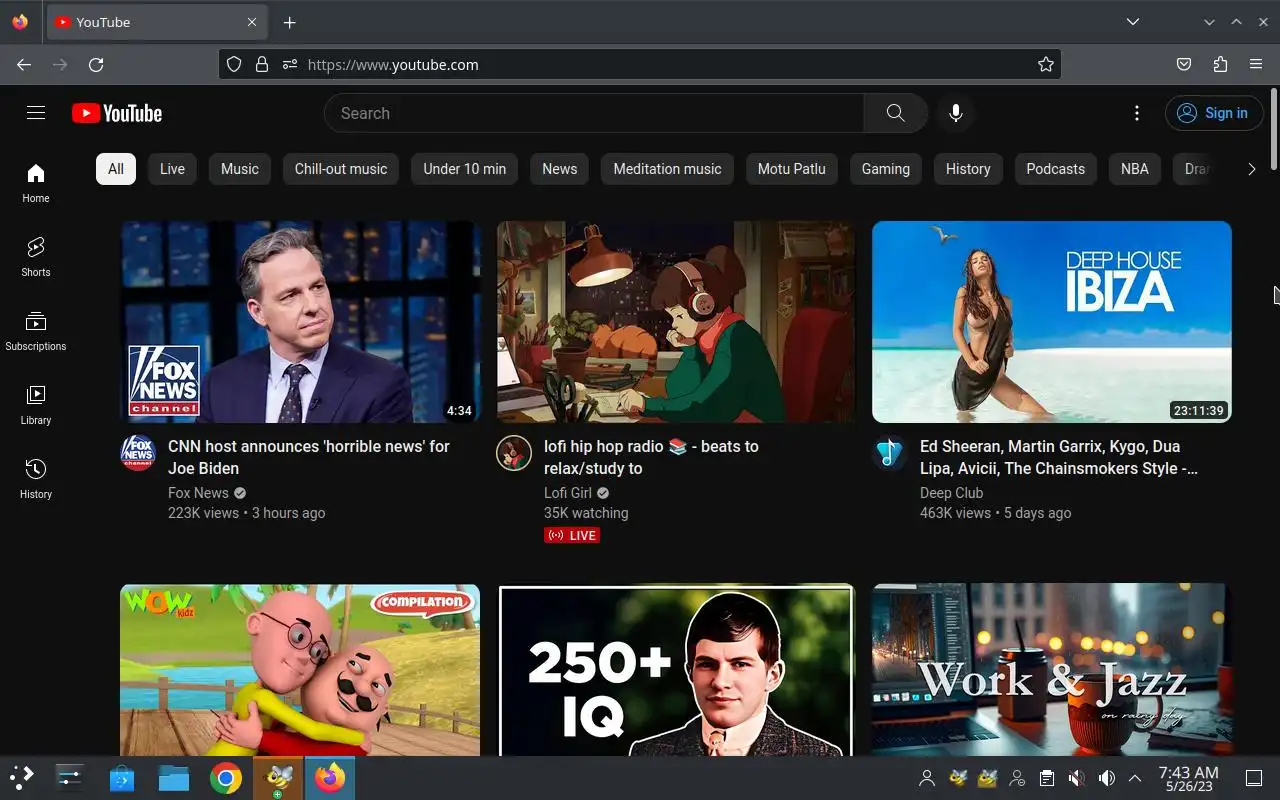The width and height of the screenshot is (1280, 800).
Task: Click the Deep Club channel avatar
Action: pyautogui.click(x=890, y=453)
